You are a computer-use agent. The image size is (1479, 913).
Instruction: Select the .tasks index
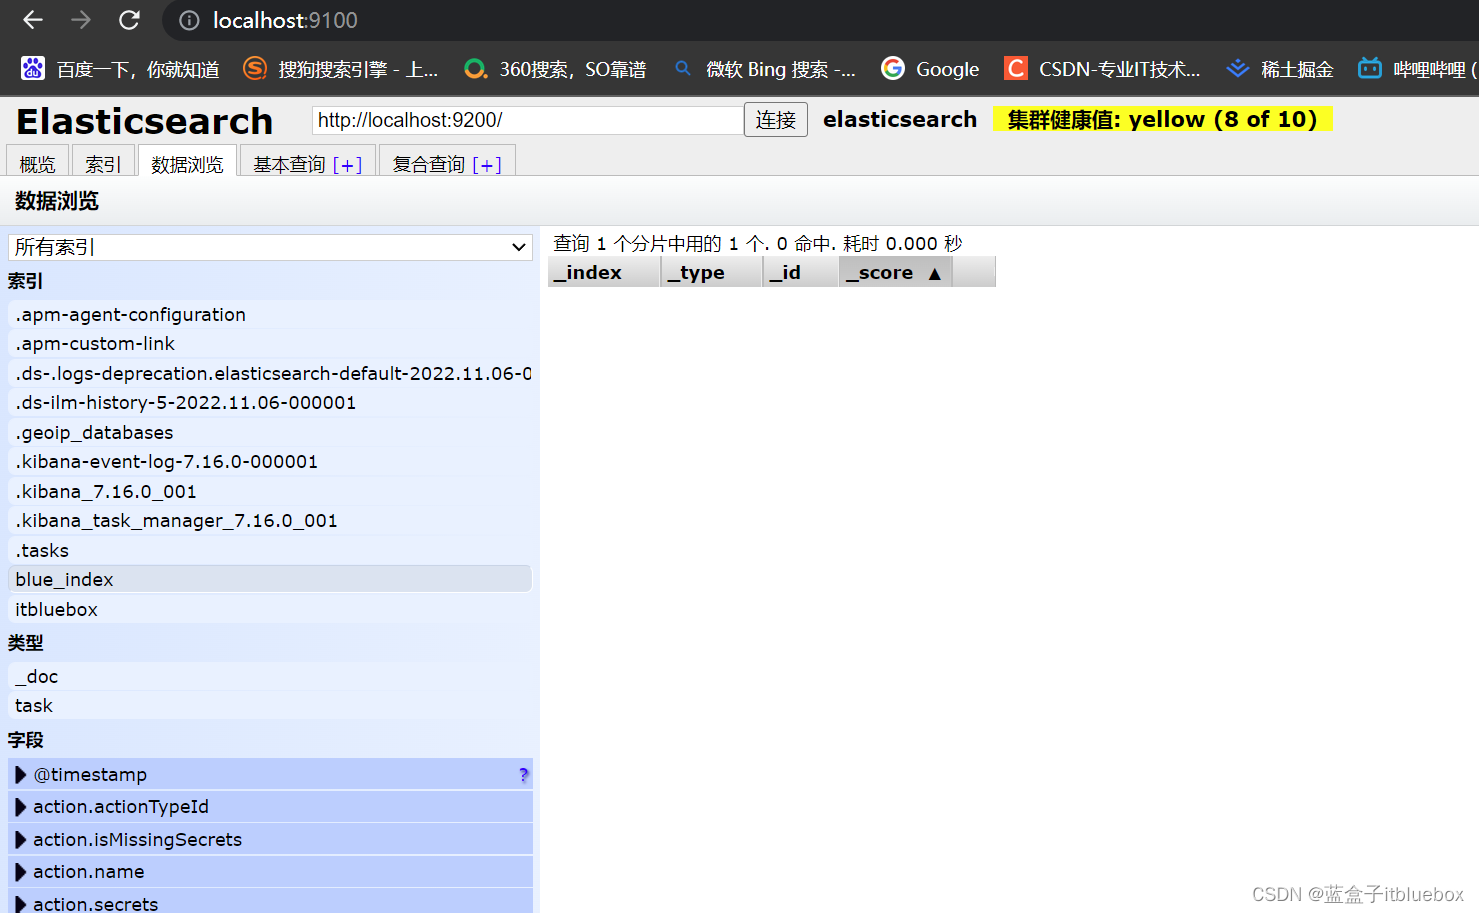coord(270,550)
